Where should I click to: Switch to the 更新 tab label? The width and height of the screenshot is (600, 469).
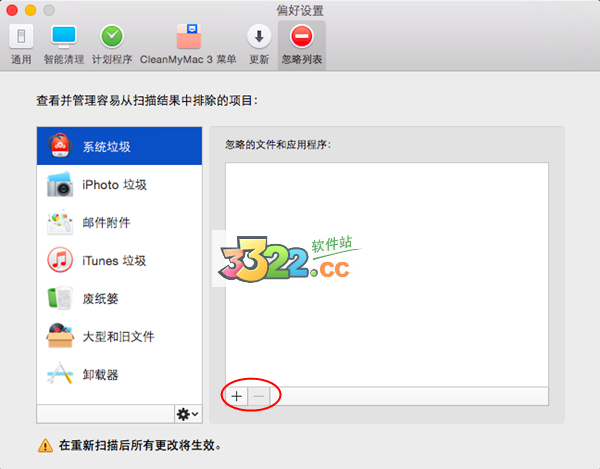point(259,59)
